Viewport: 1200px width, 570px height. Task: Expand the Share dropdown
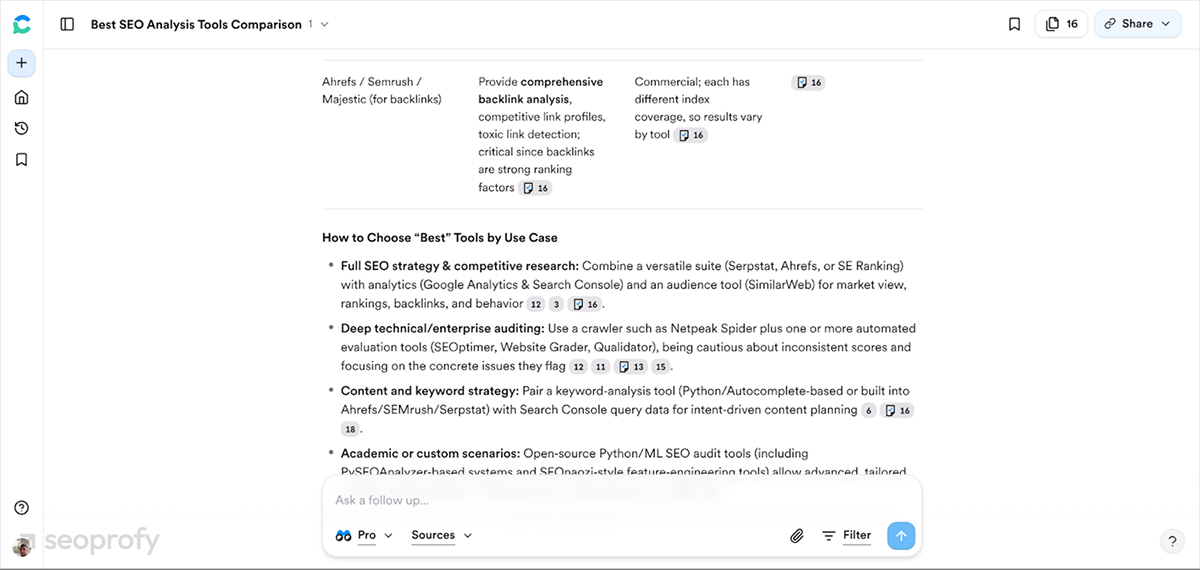pyautogui.click(x=1138, y=24)
